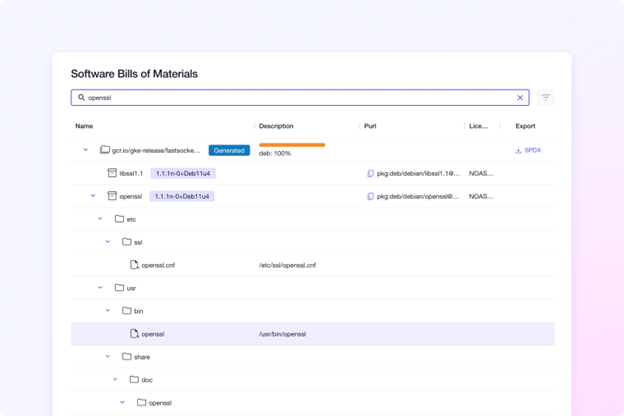Download the SPDX export
The height and width of the screenshot is (416, 624).
[x=527, y=150]
